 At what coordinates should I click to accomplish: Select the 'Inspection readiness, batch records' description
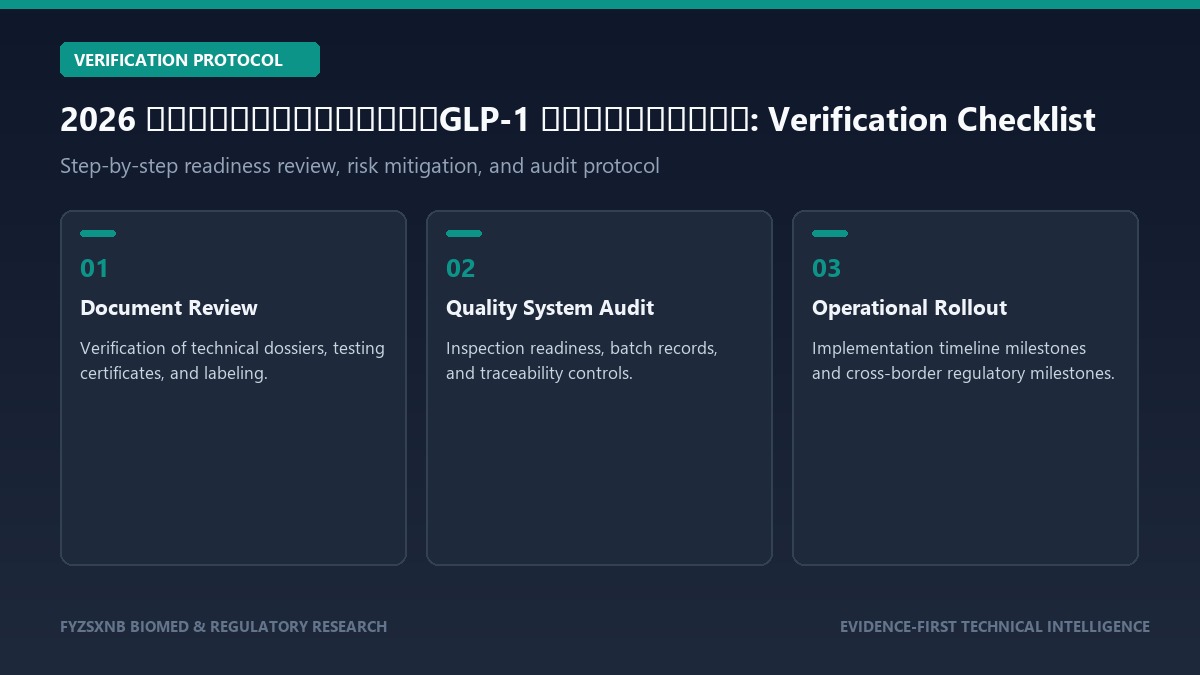582,361
